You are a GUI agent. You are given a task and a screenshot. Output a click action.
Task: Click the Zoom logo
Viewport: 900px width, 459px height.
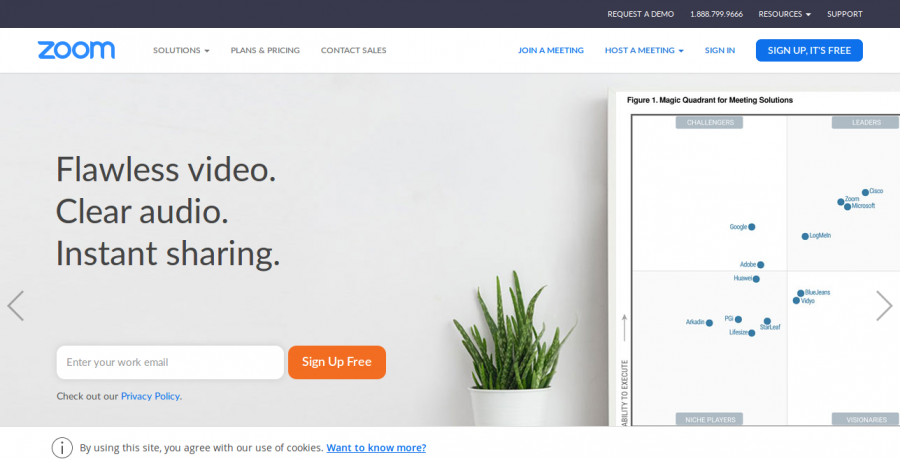tap(76, 50)
